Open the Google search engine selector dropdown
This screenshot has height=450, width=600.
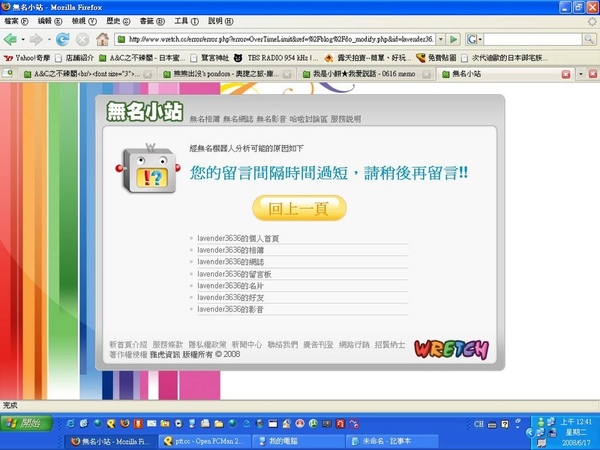click(x=474, y=39)
